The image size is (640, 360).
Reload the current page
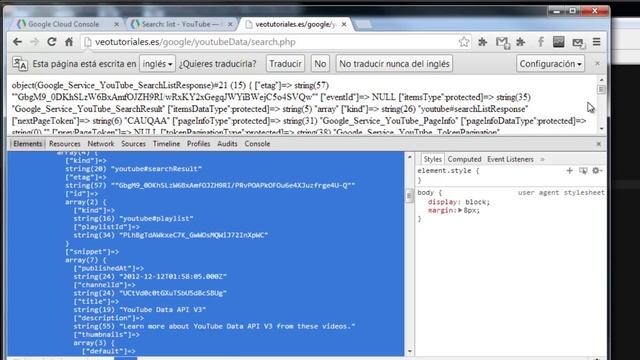click(x=52, y=42)
